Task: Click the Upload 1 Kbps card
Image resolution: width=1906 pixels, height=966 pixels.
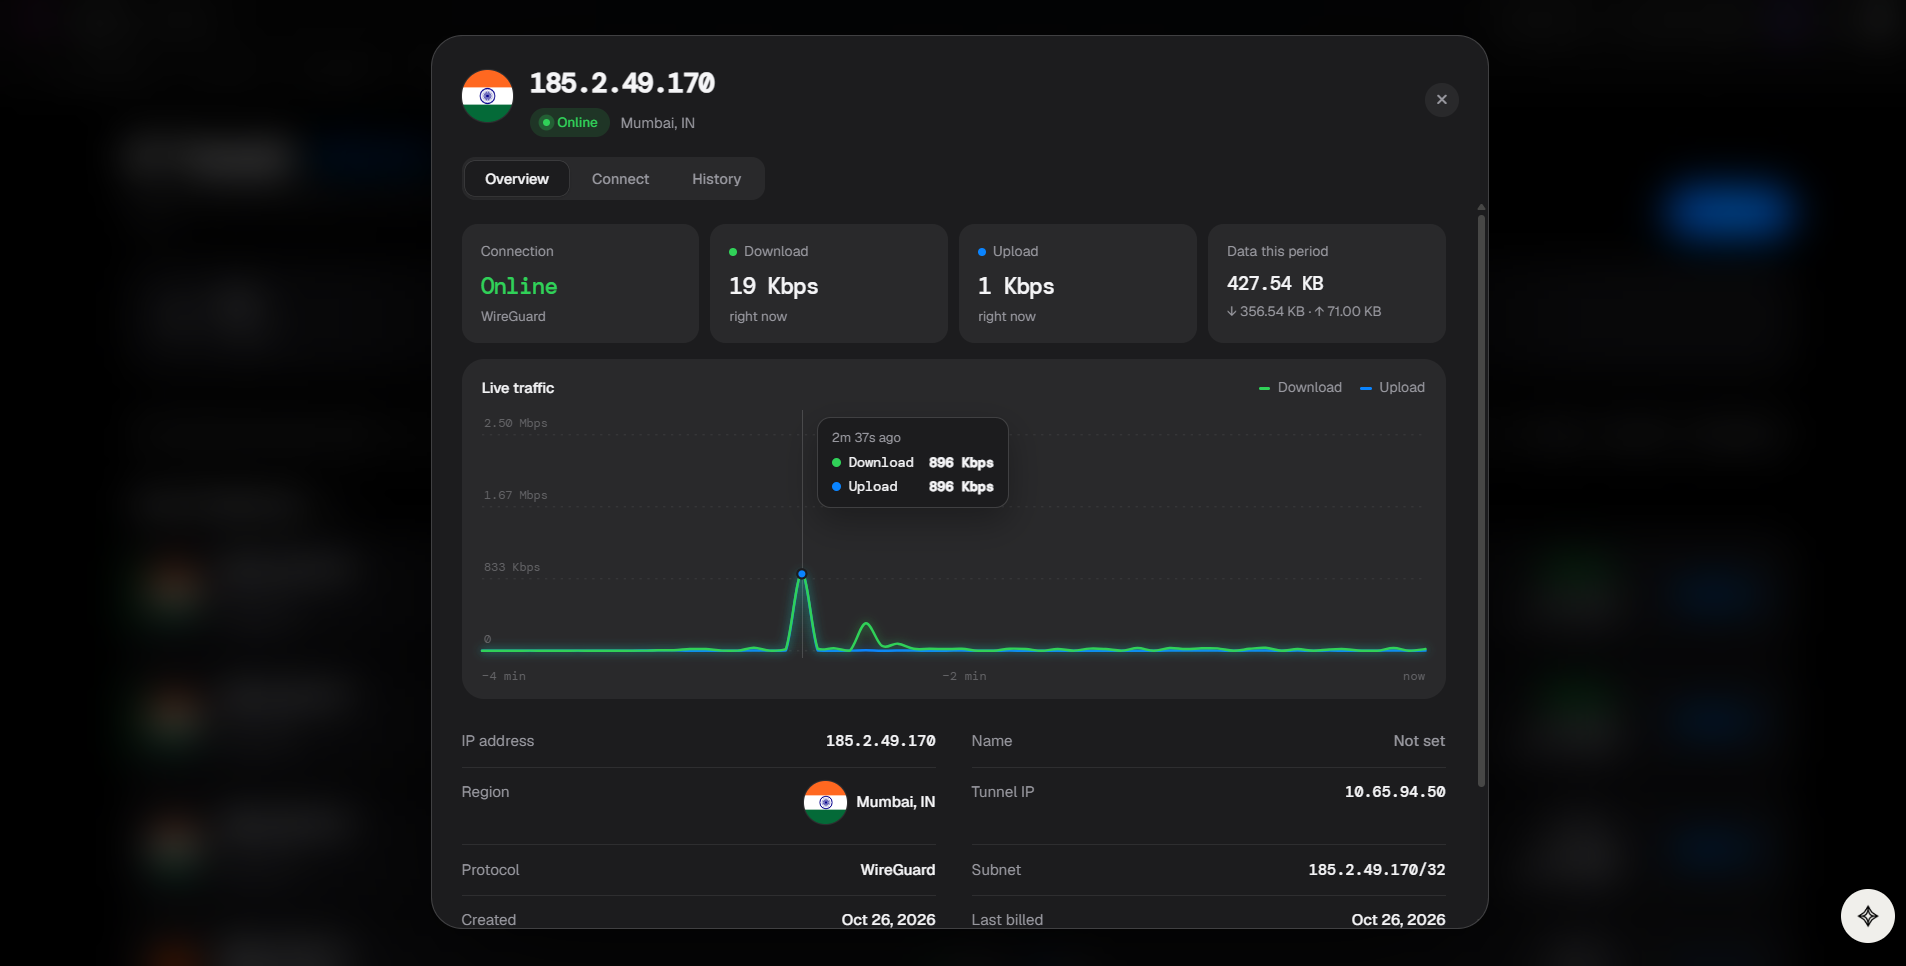Action: click(1078, 284)
